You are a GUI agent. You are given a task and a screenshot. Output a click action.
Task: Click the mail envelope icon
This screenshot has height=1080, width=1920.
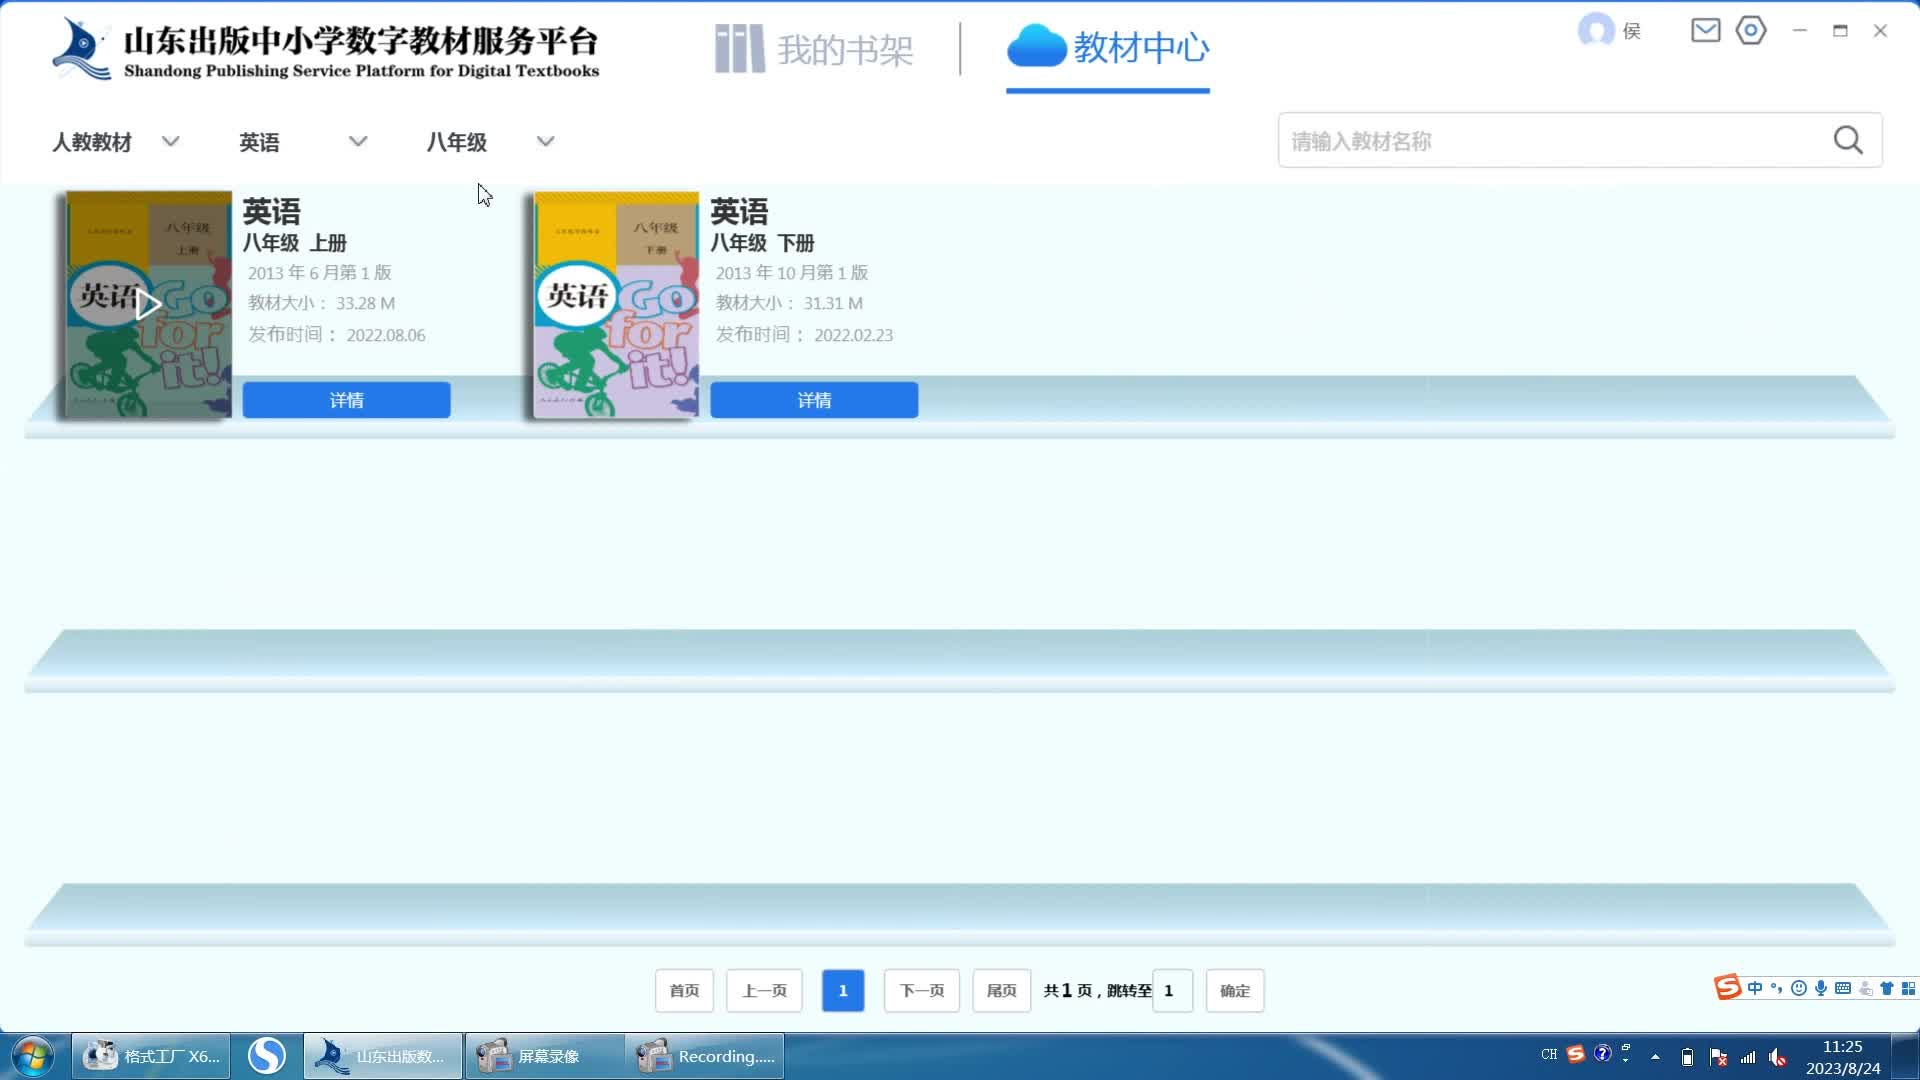tap(1705, 30)
